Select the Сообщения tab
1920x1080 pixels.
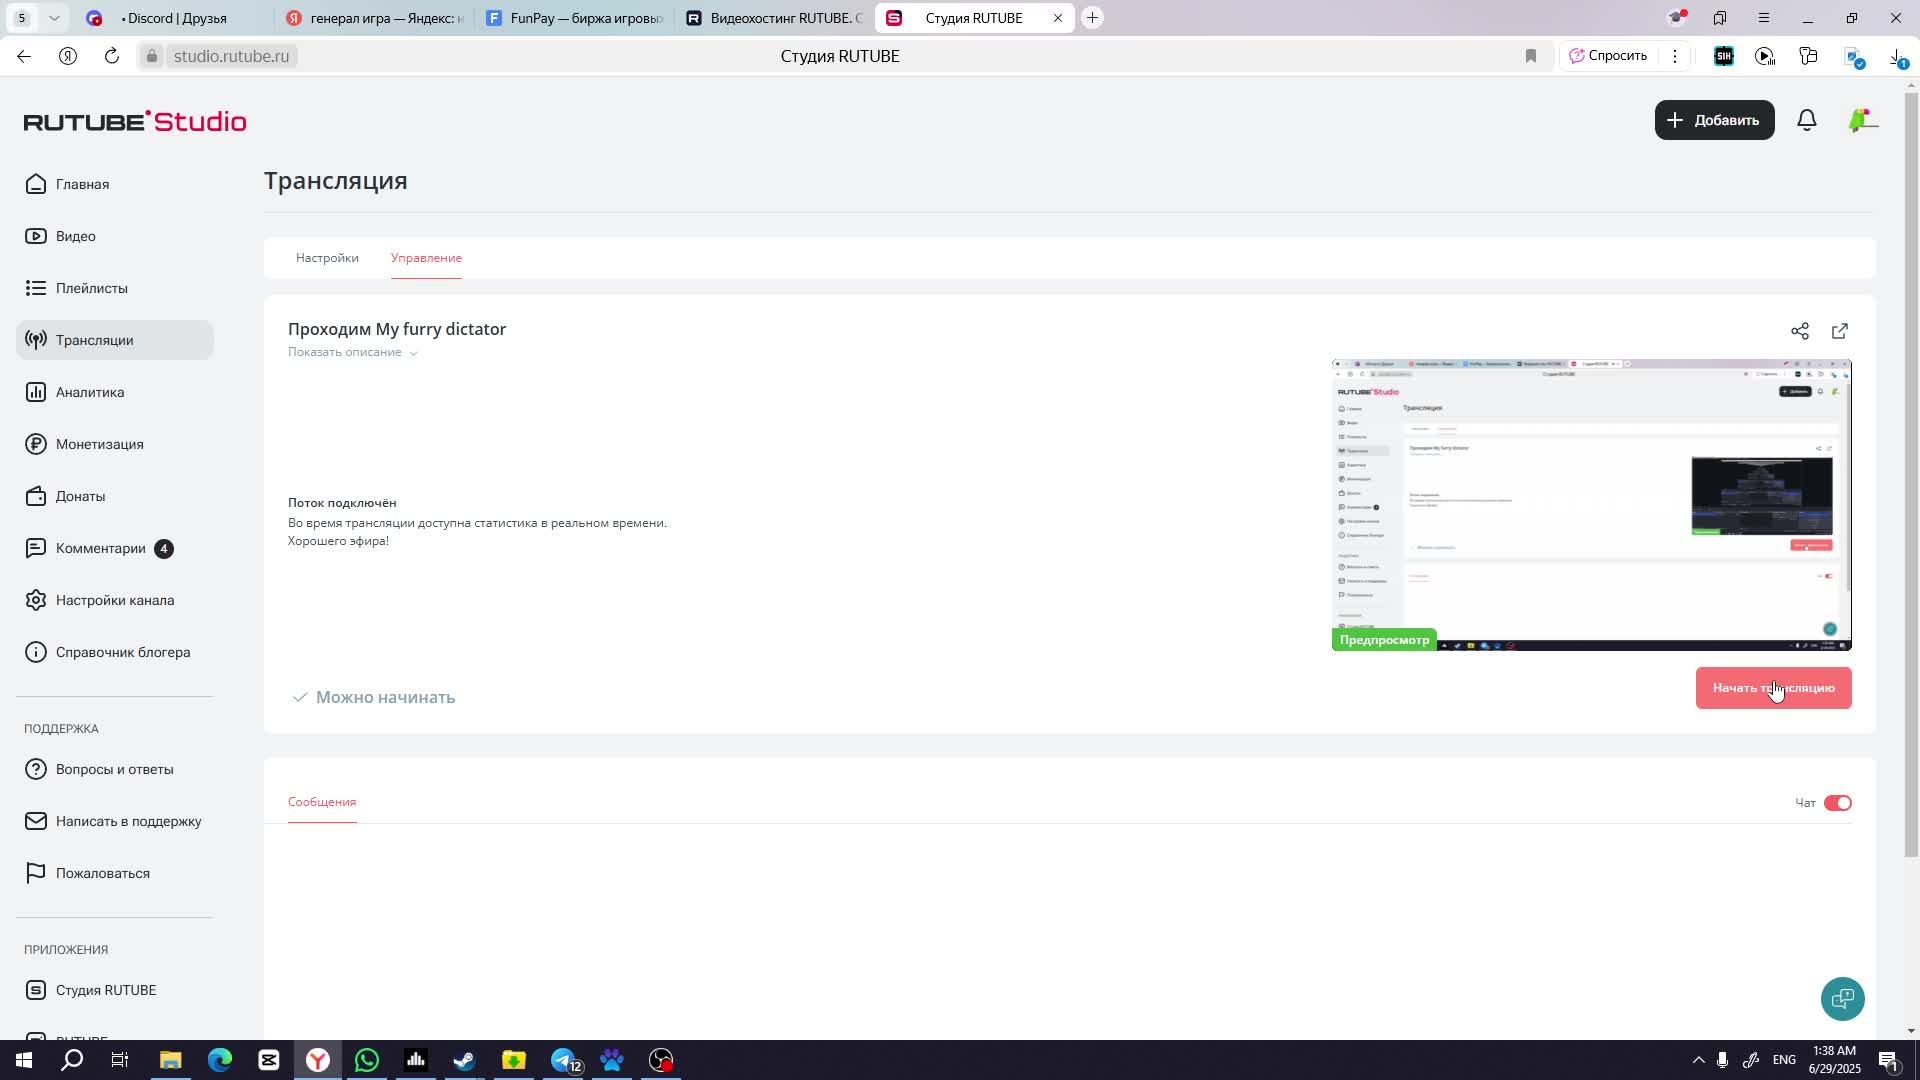tap(322, 802)
